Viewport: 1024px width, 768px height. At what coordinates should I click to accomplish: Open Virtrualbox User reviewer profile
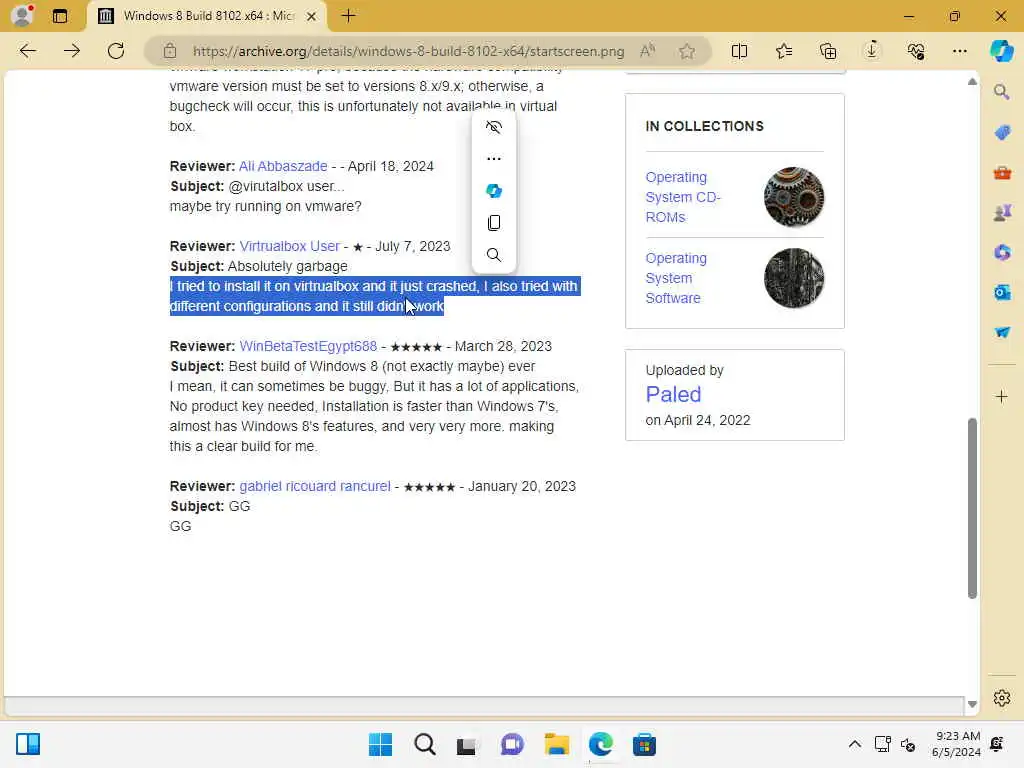289,246
